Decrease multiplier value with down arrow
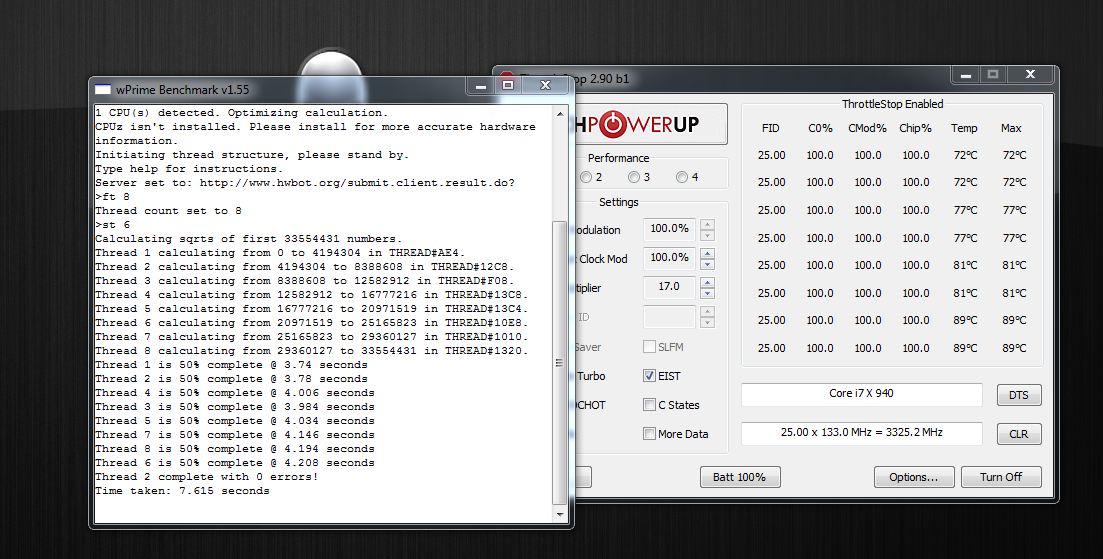Screen dimensions: 1103x559 click(708, 293)
